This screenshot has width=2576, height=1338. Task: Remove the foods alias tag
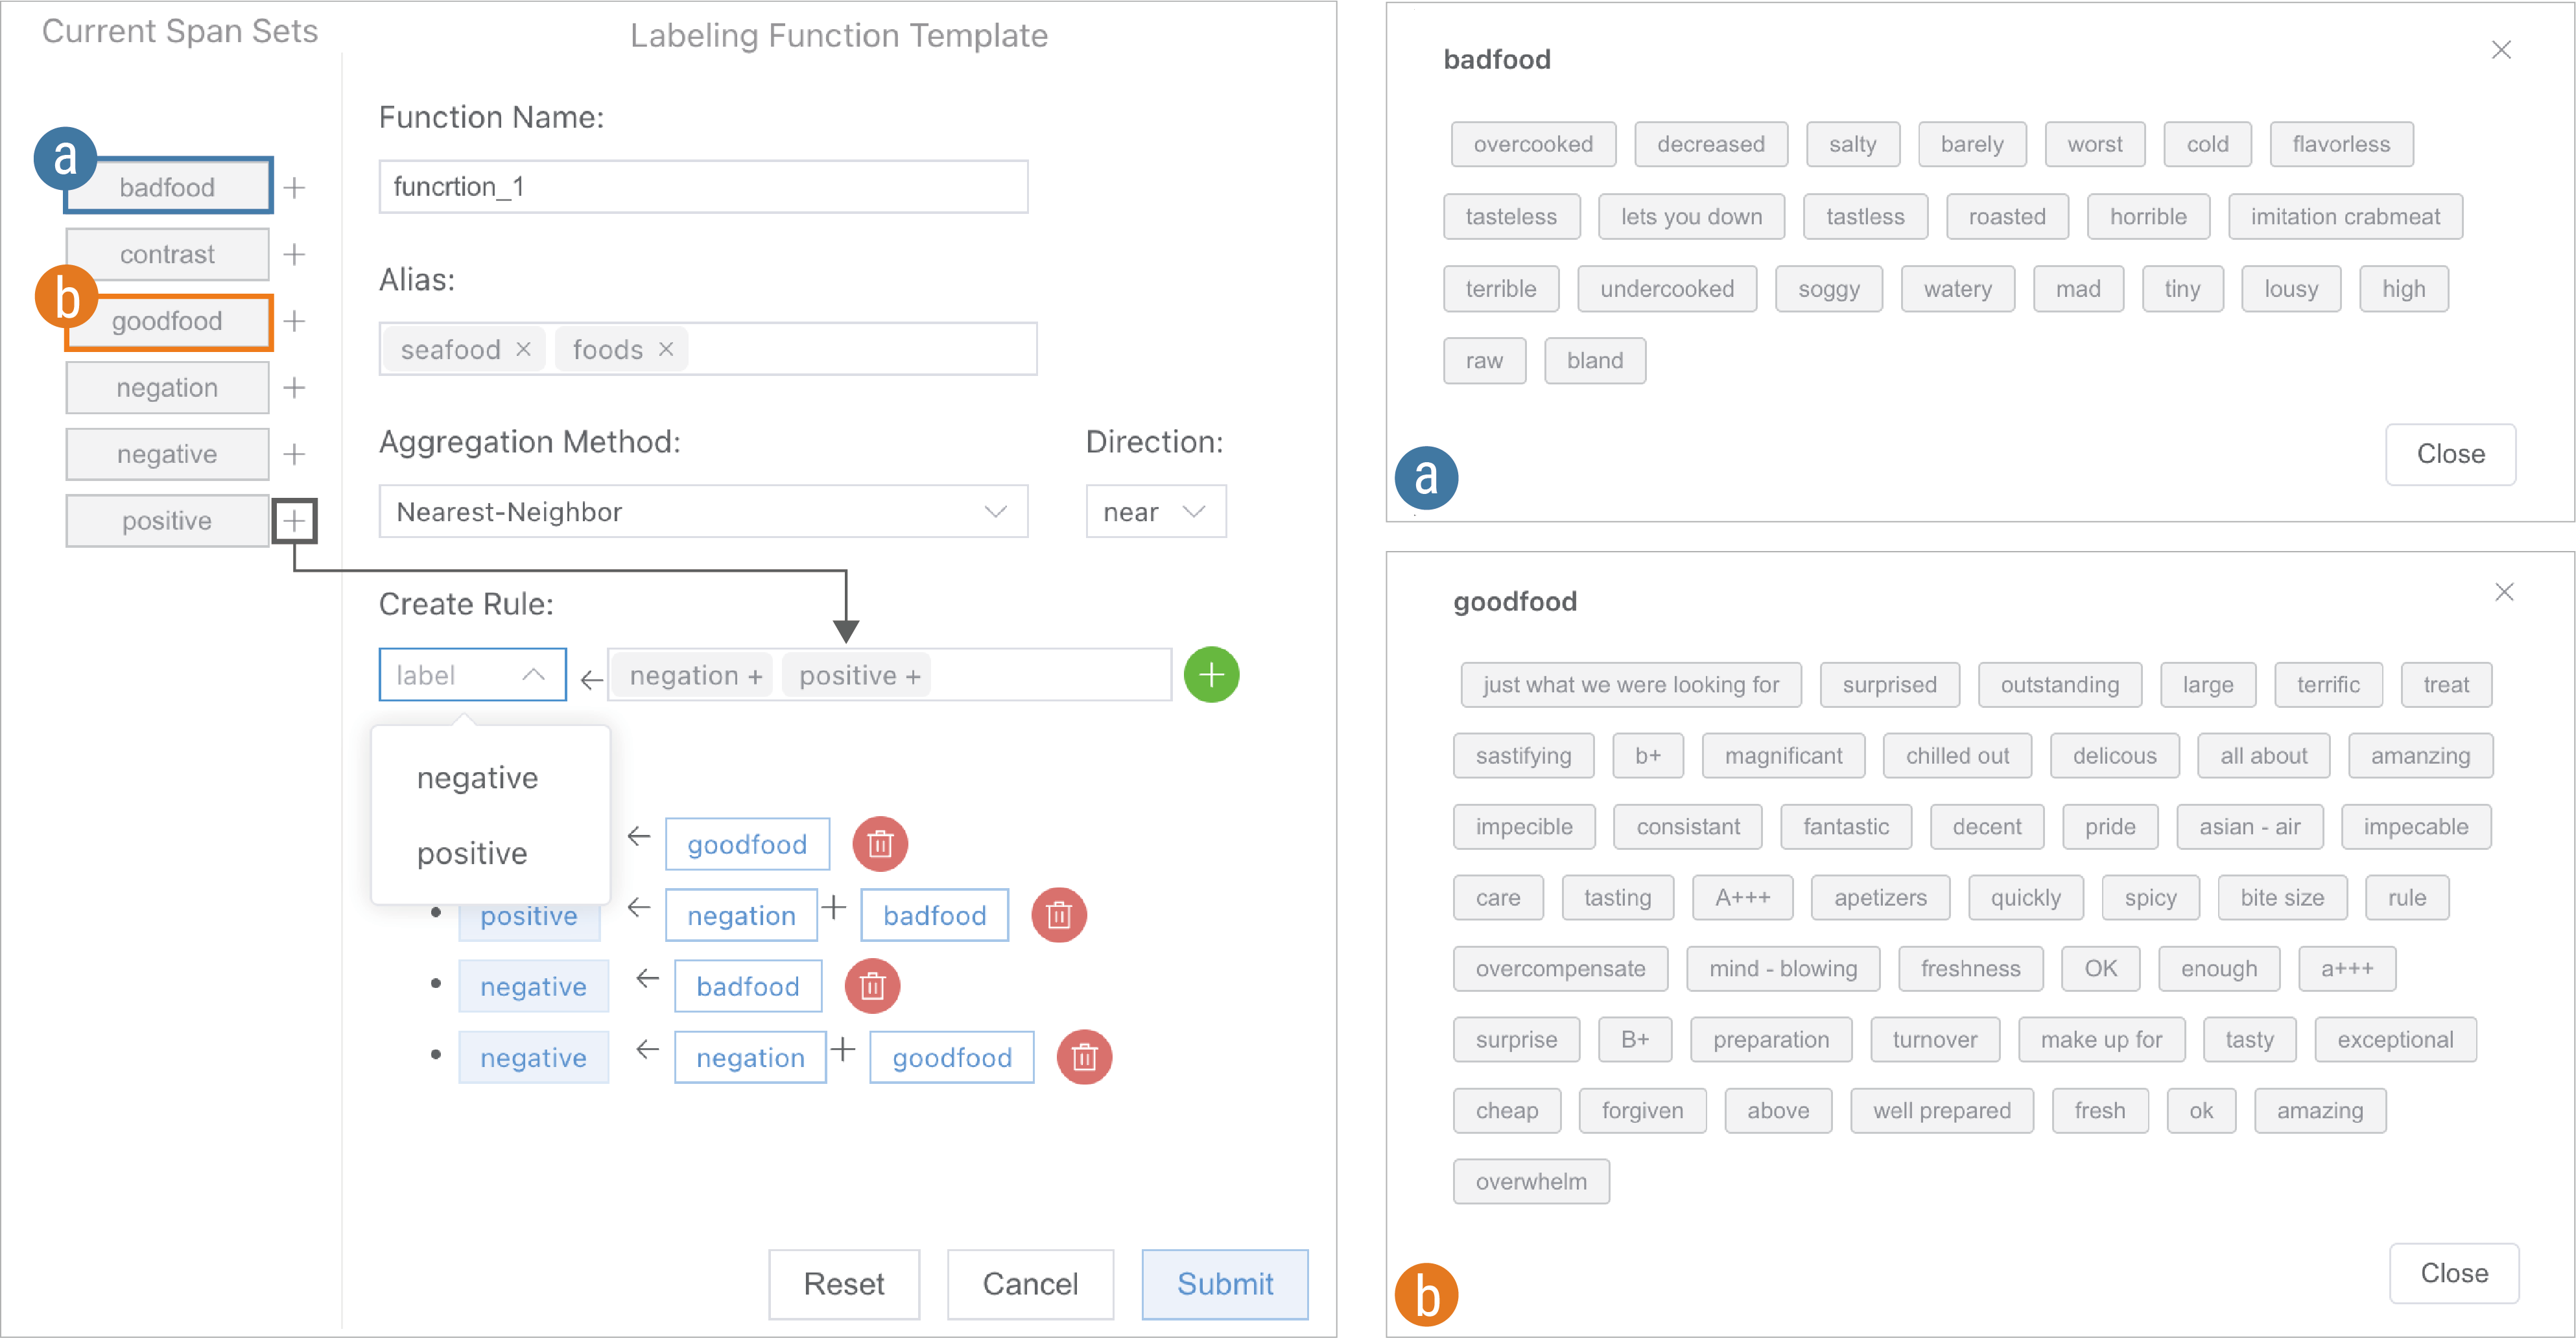(x=666, y=349)
